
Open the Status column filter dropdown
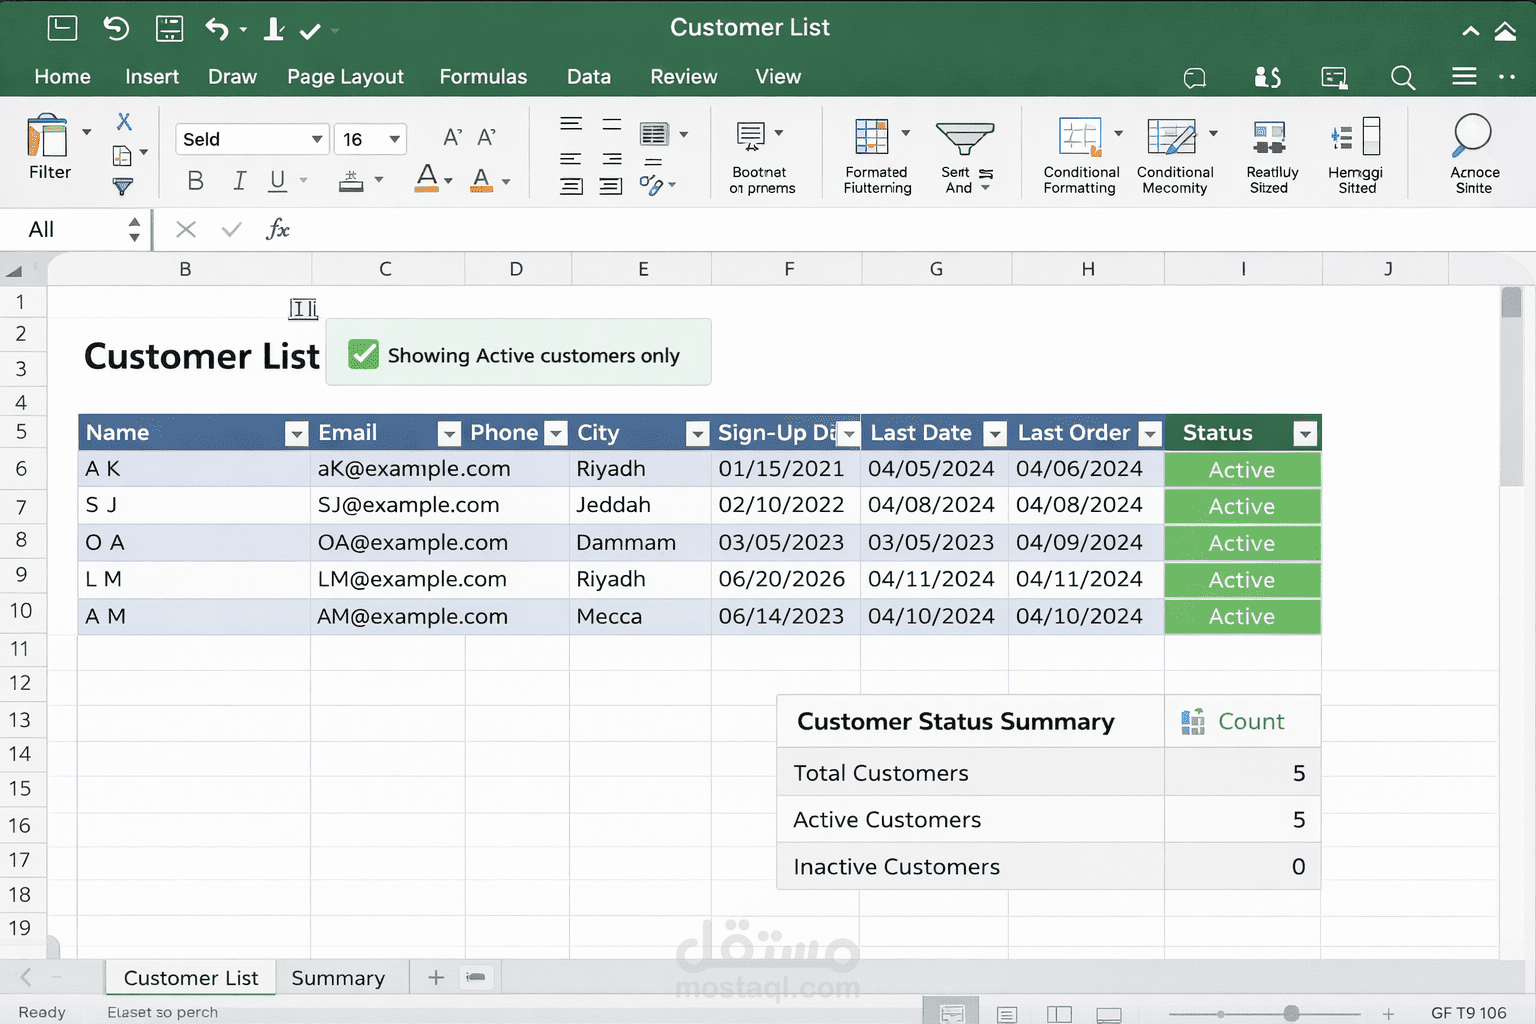coord(1304,433)
